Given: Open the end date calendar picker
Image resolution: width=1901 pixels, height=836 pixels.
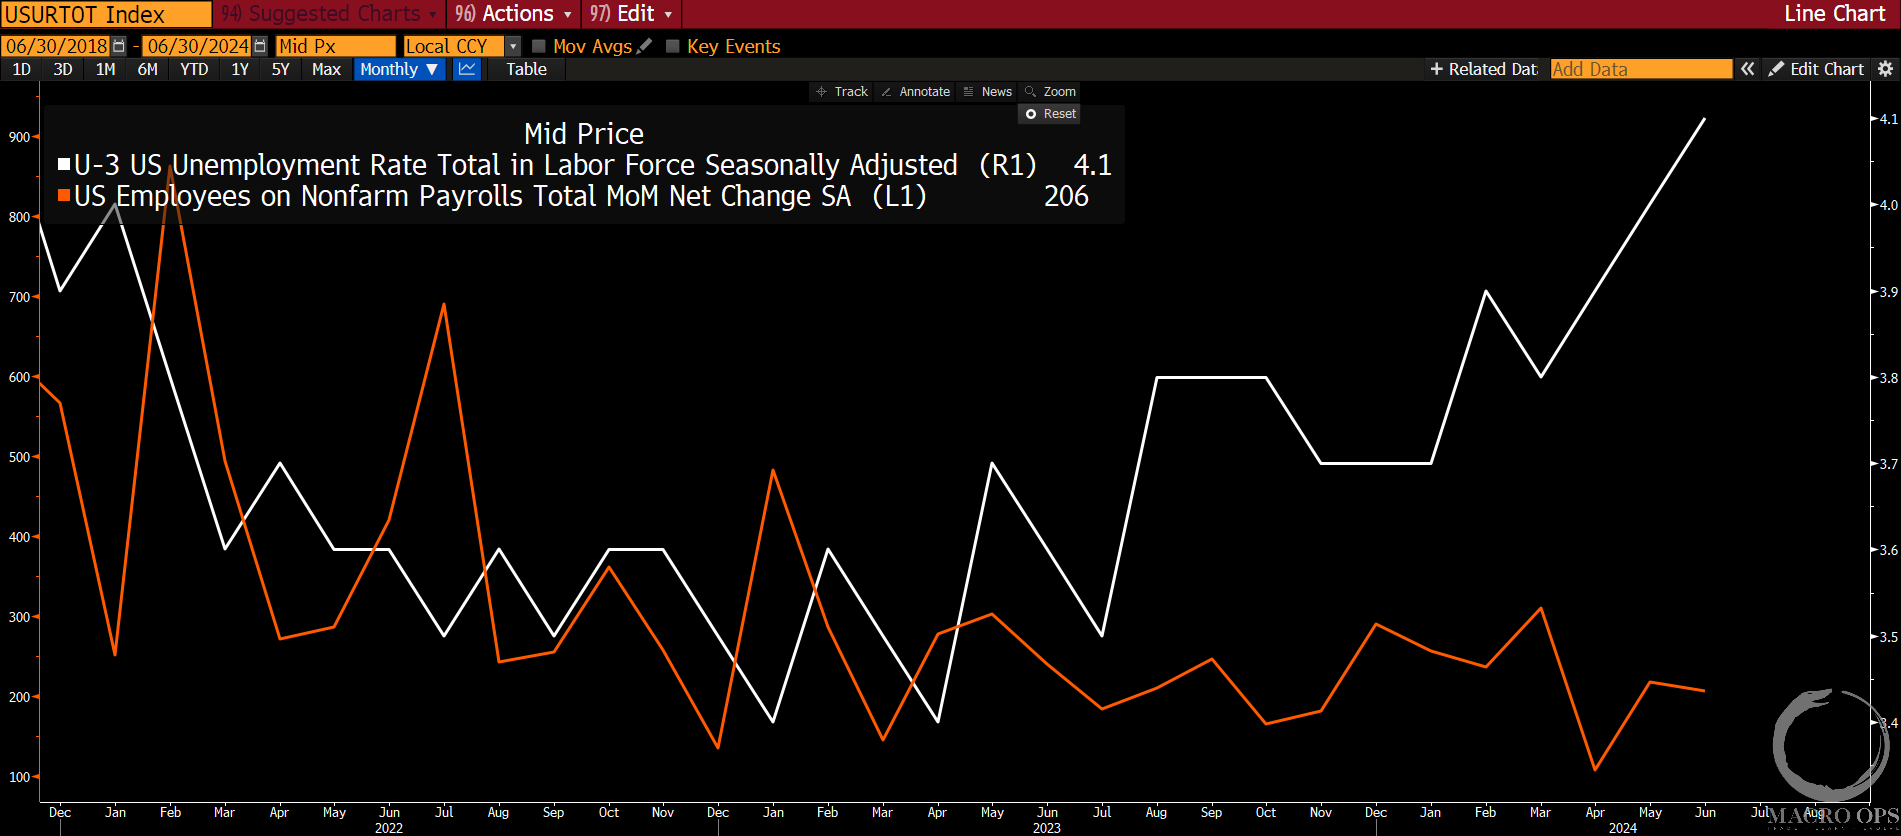Looking at the screenshot, I should [260, 46].
